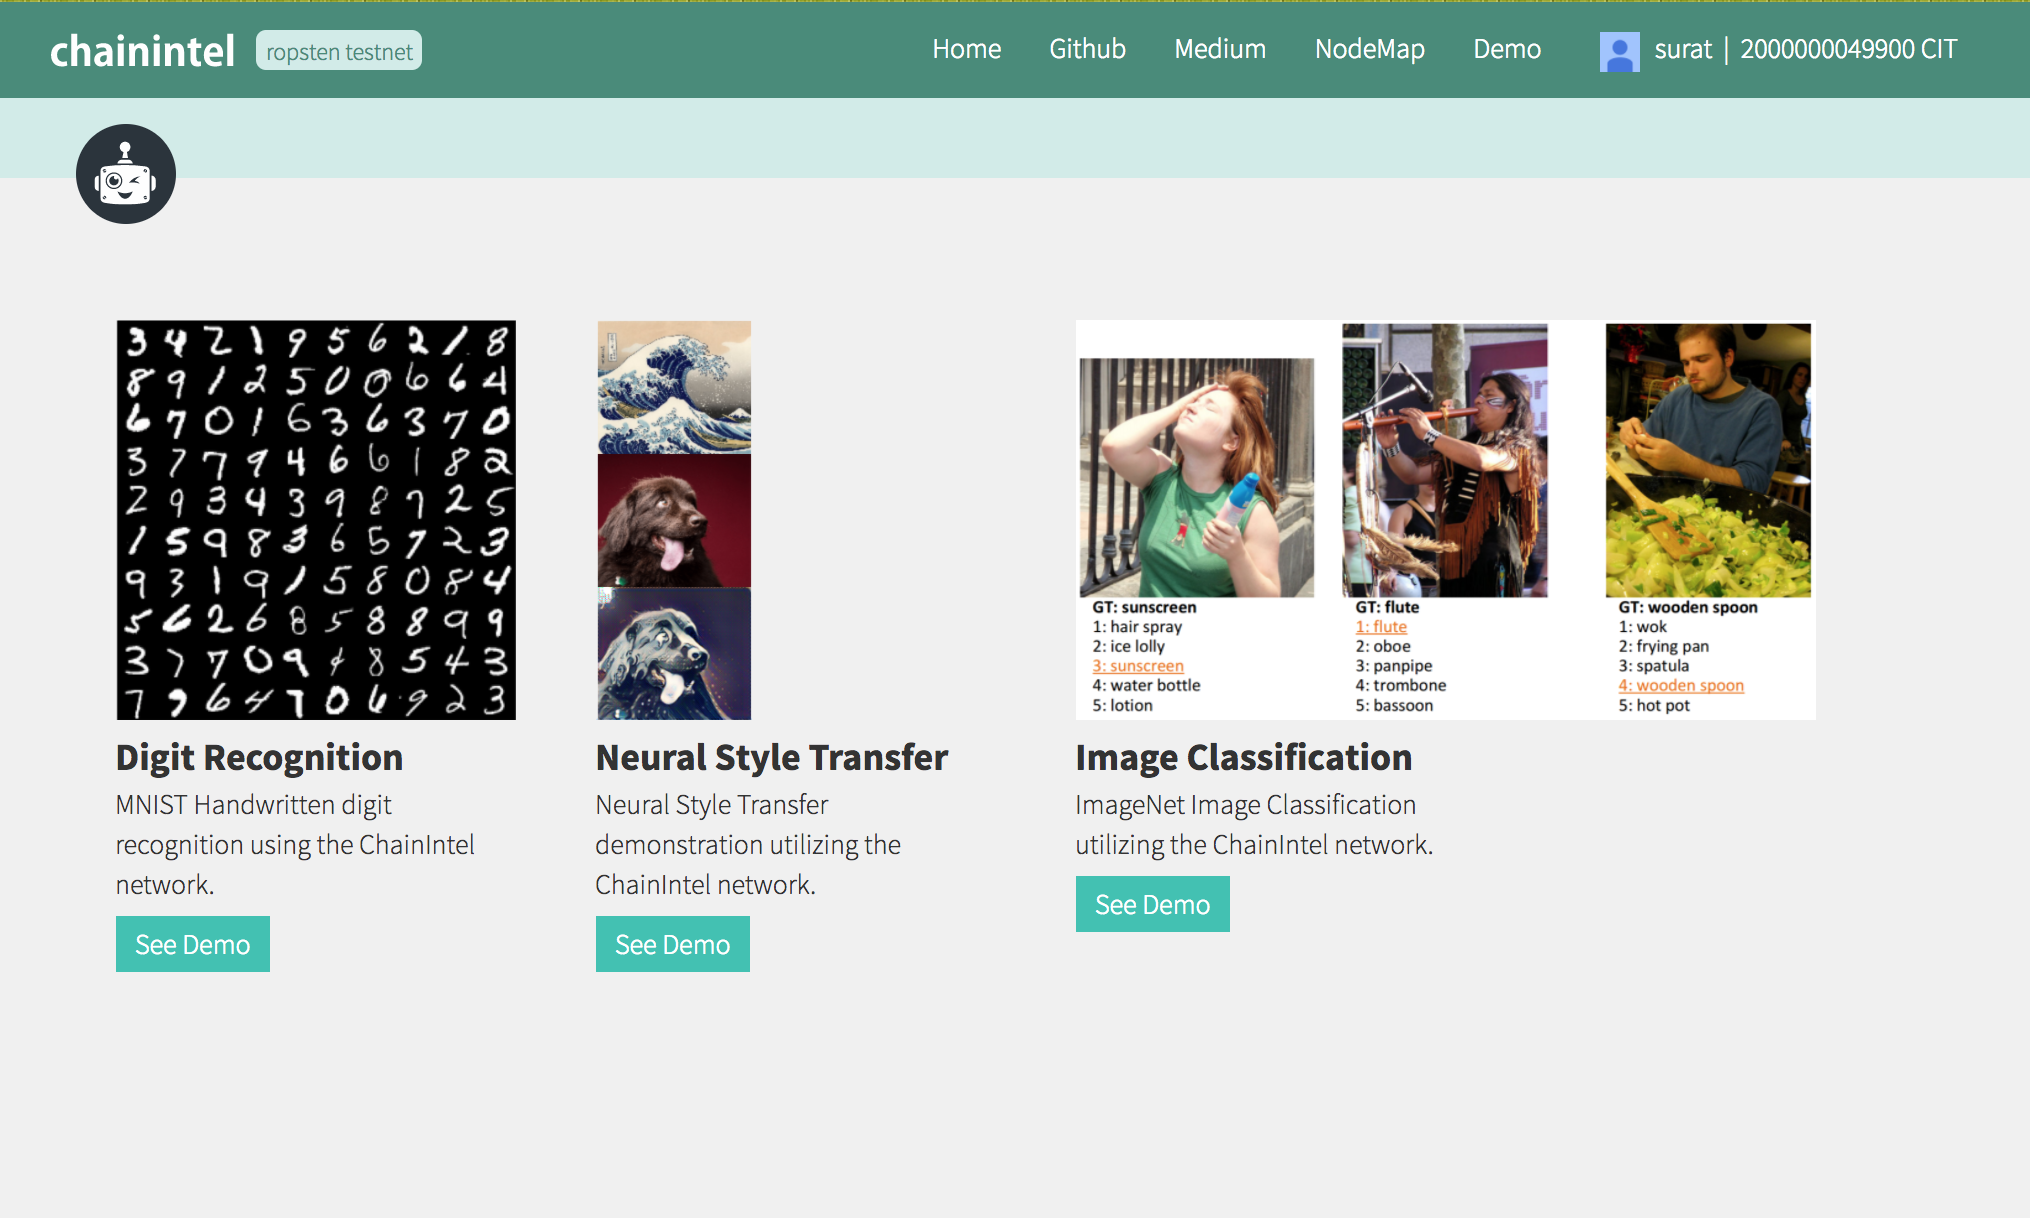Screen dimensions: 2030x1218
Task: Go to the Medium page link
Action: click(x=1220, y=49)
